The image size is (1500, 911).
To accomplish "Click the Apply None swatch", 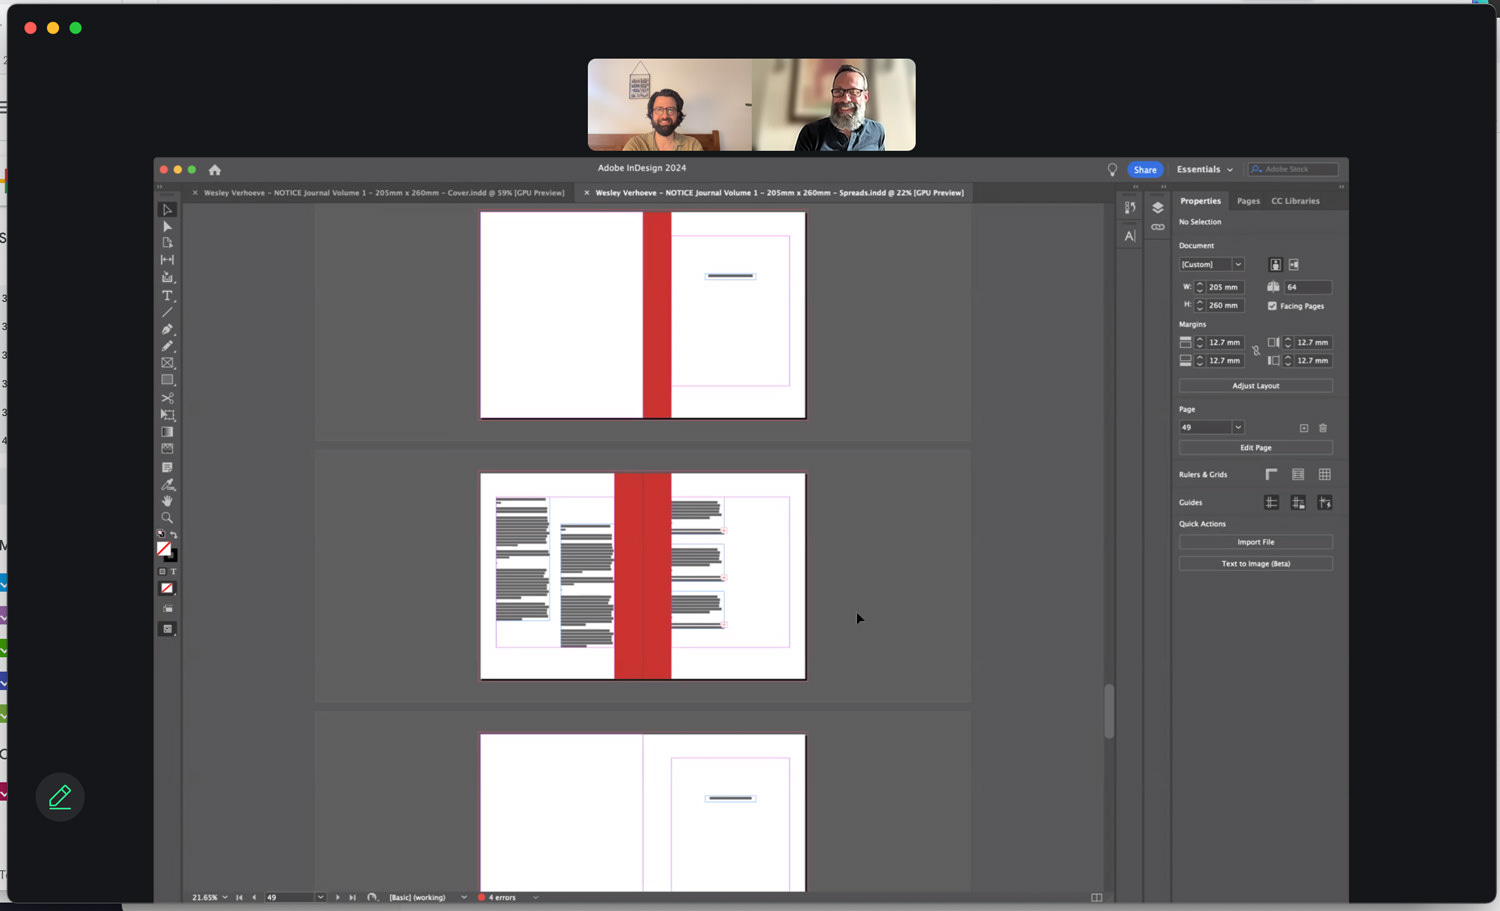I will coord(167,588).
